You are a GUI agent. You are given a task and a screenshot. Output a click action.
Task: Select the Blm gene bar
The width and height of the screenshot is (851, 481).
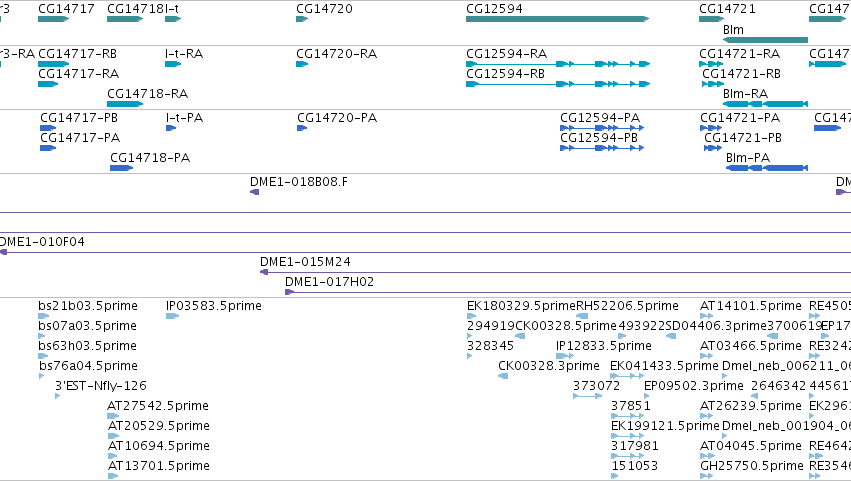(x=767, y=40)
